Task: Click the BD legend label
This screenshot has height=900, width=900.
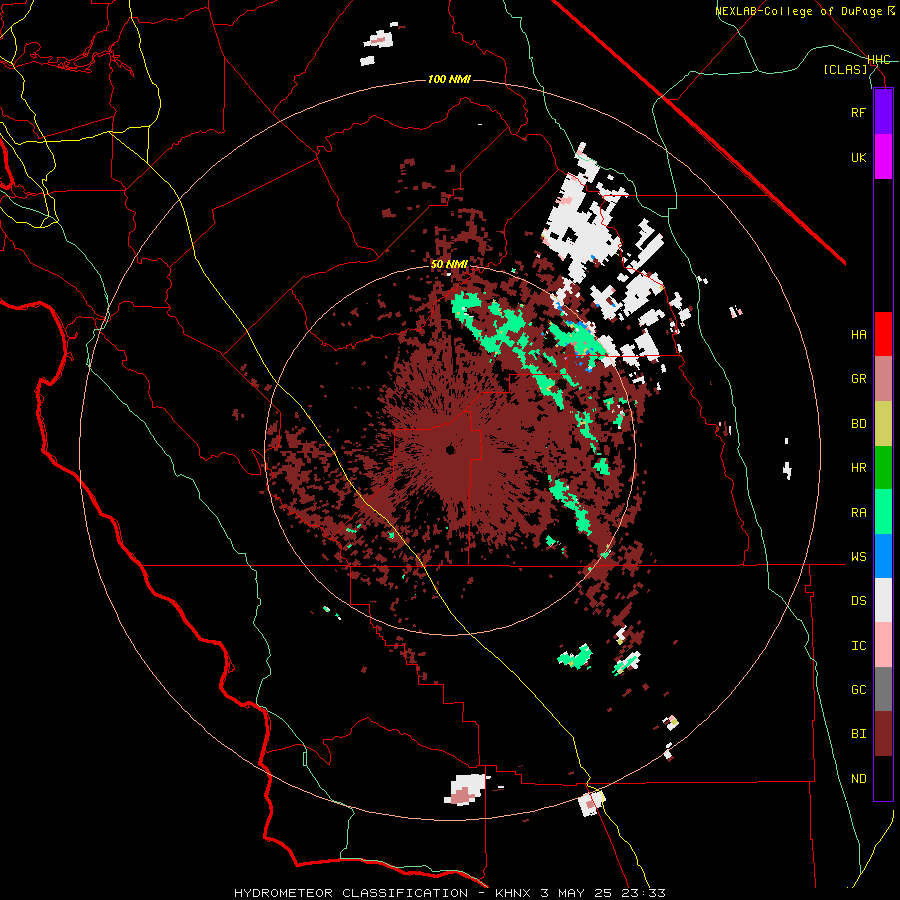Action: point(858,424)
